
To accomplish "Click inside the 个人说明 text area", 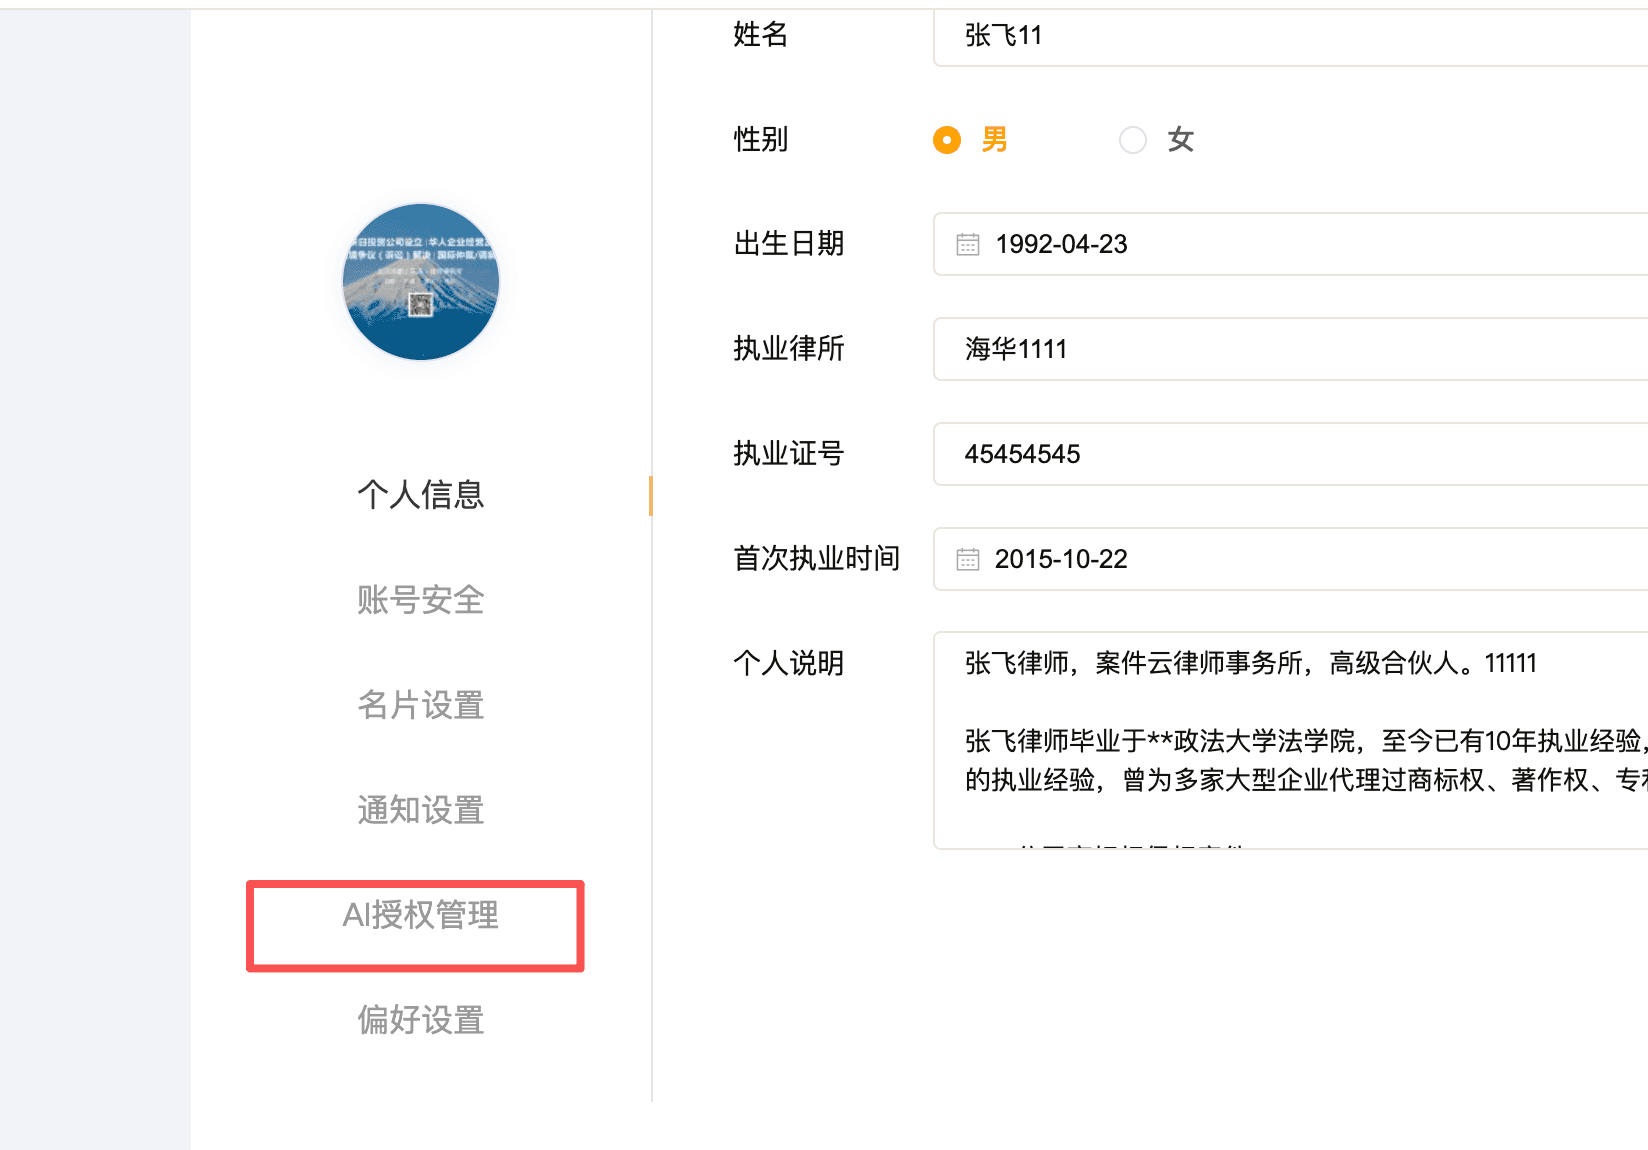I will coord(1290,740).
